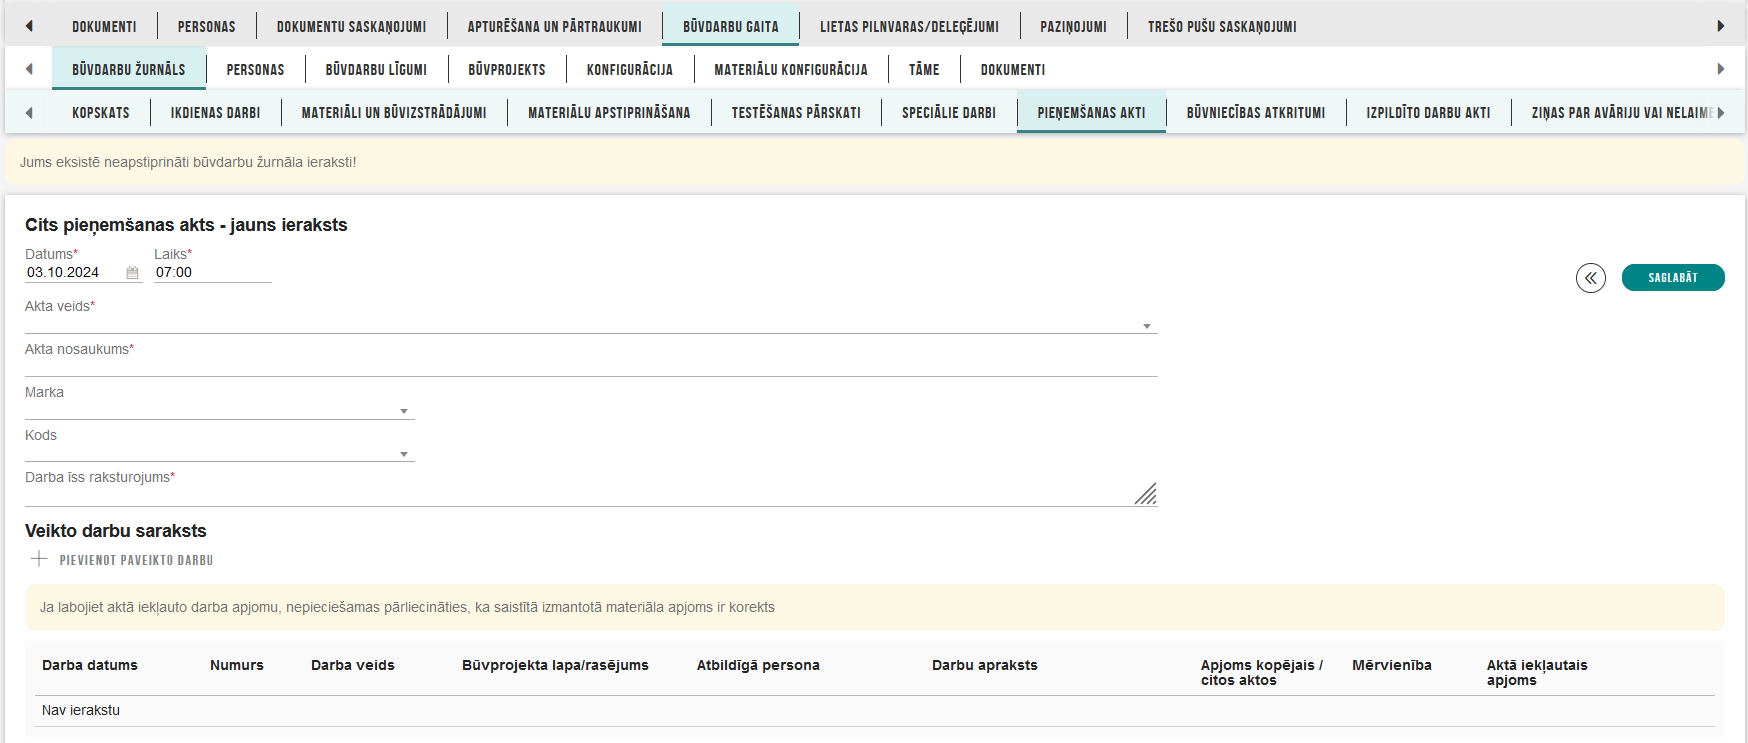This screenshot has width=1748, height=743.
Task: Open the Personas top menu
Action: (x=207, y=26)
